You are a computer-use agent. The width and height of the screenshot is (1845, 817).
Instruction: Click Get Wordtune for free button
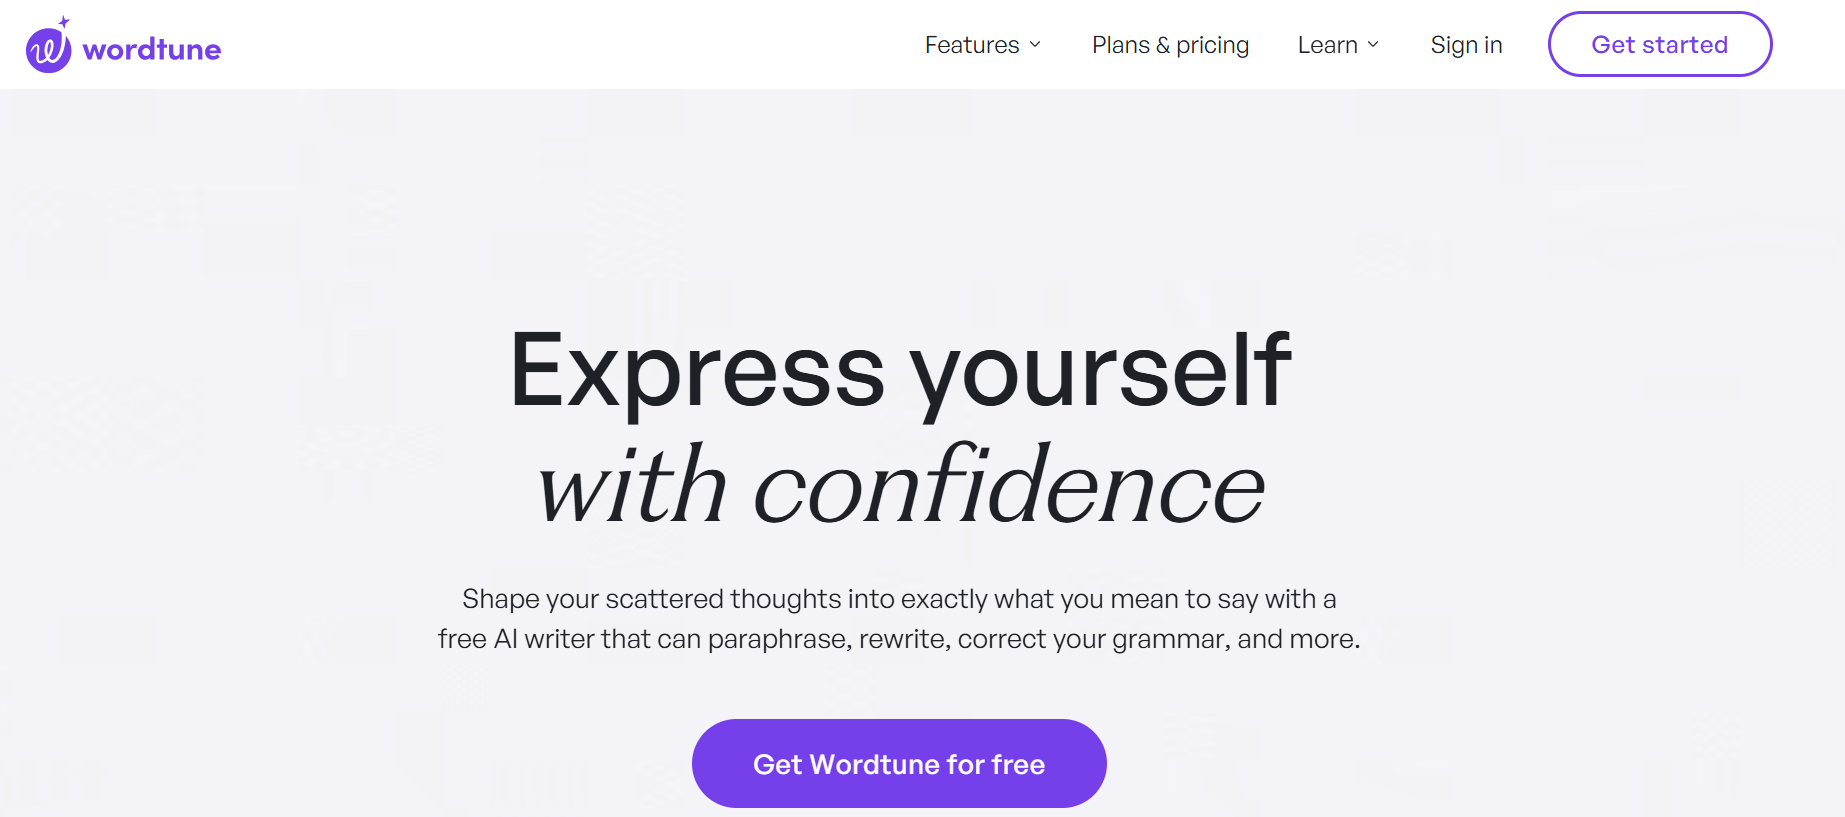[899, 764]
